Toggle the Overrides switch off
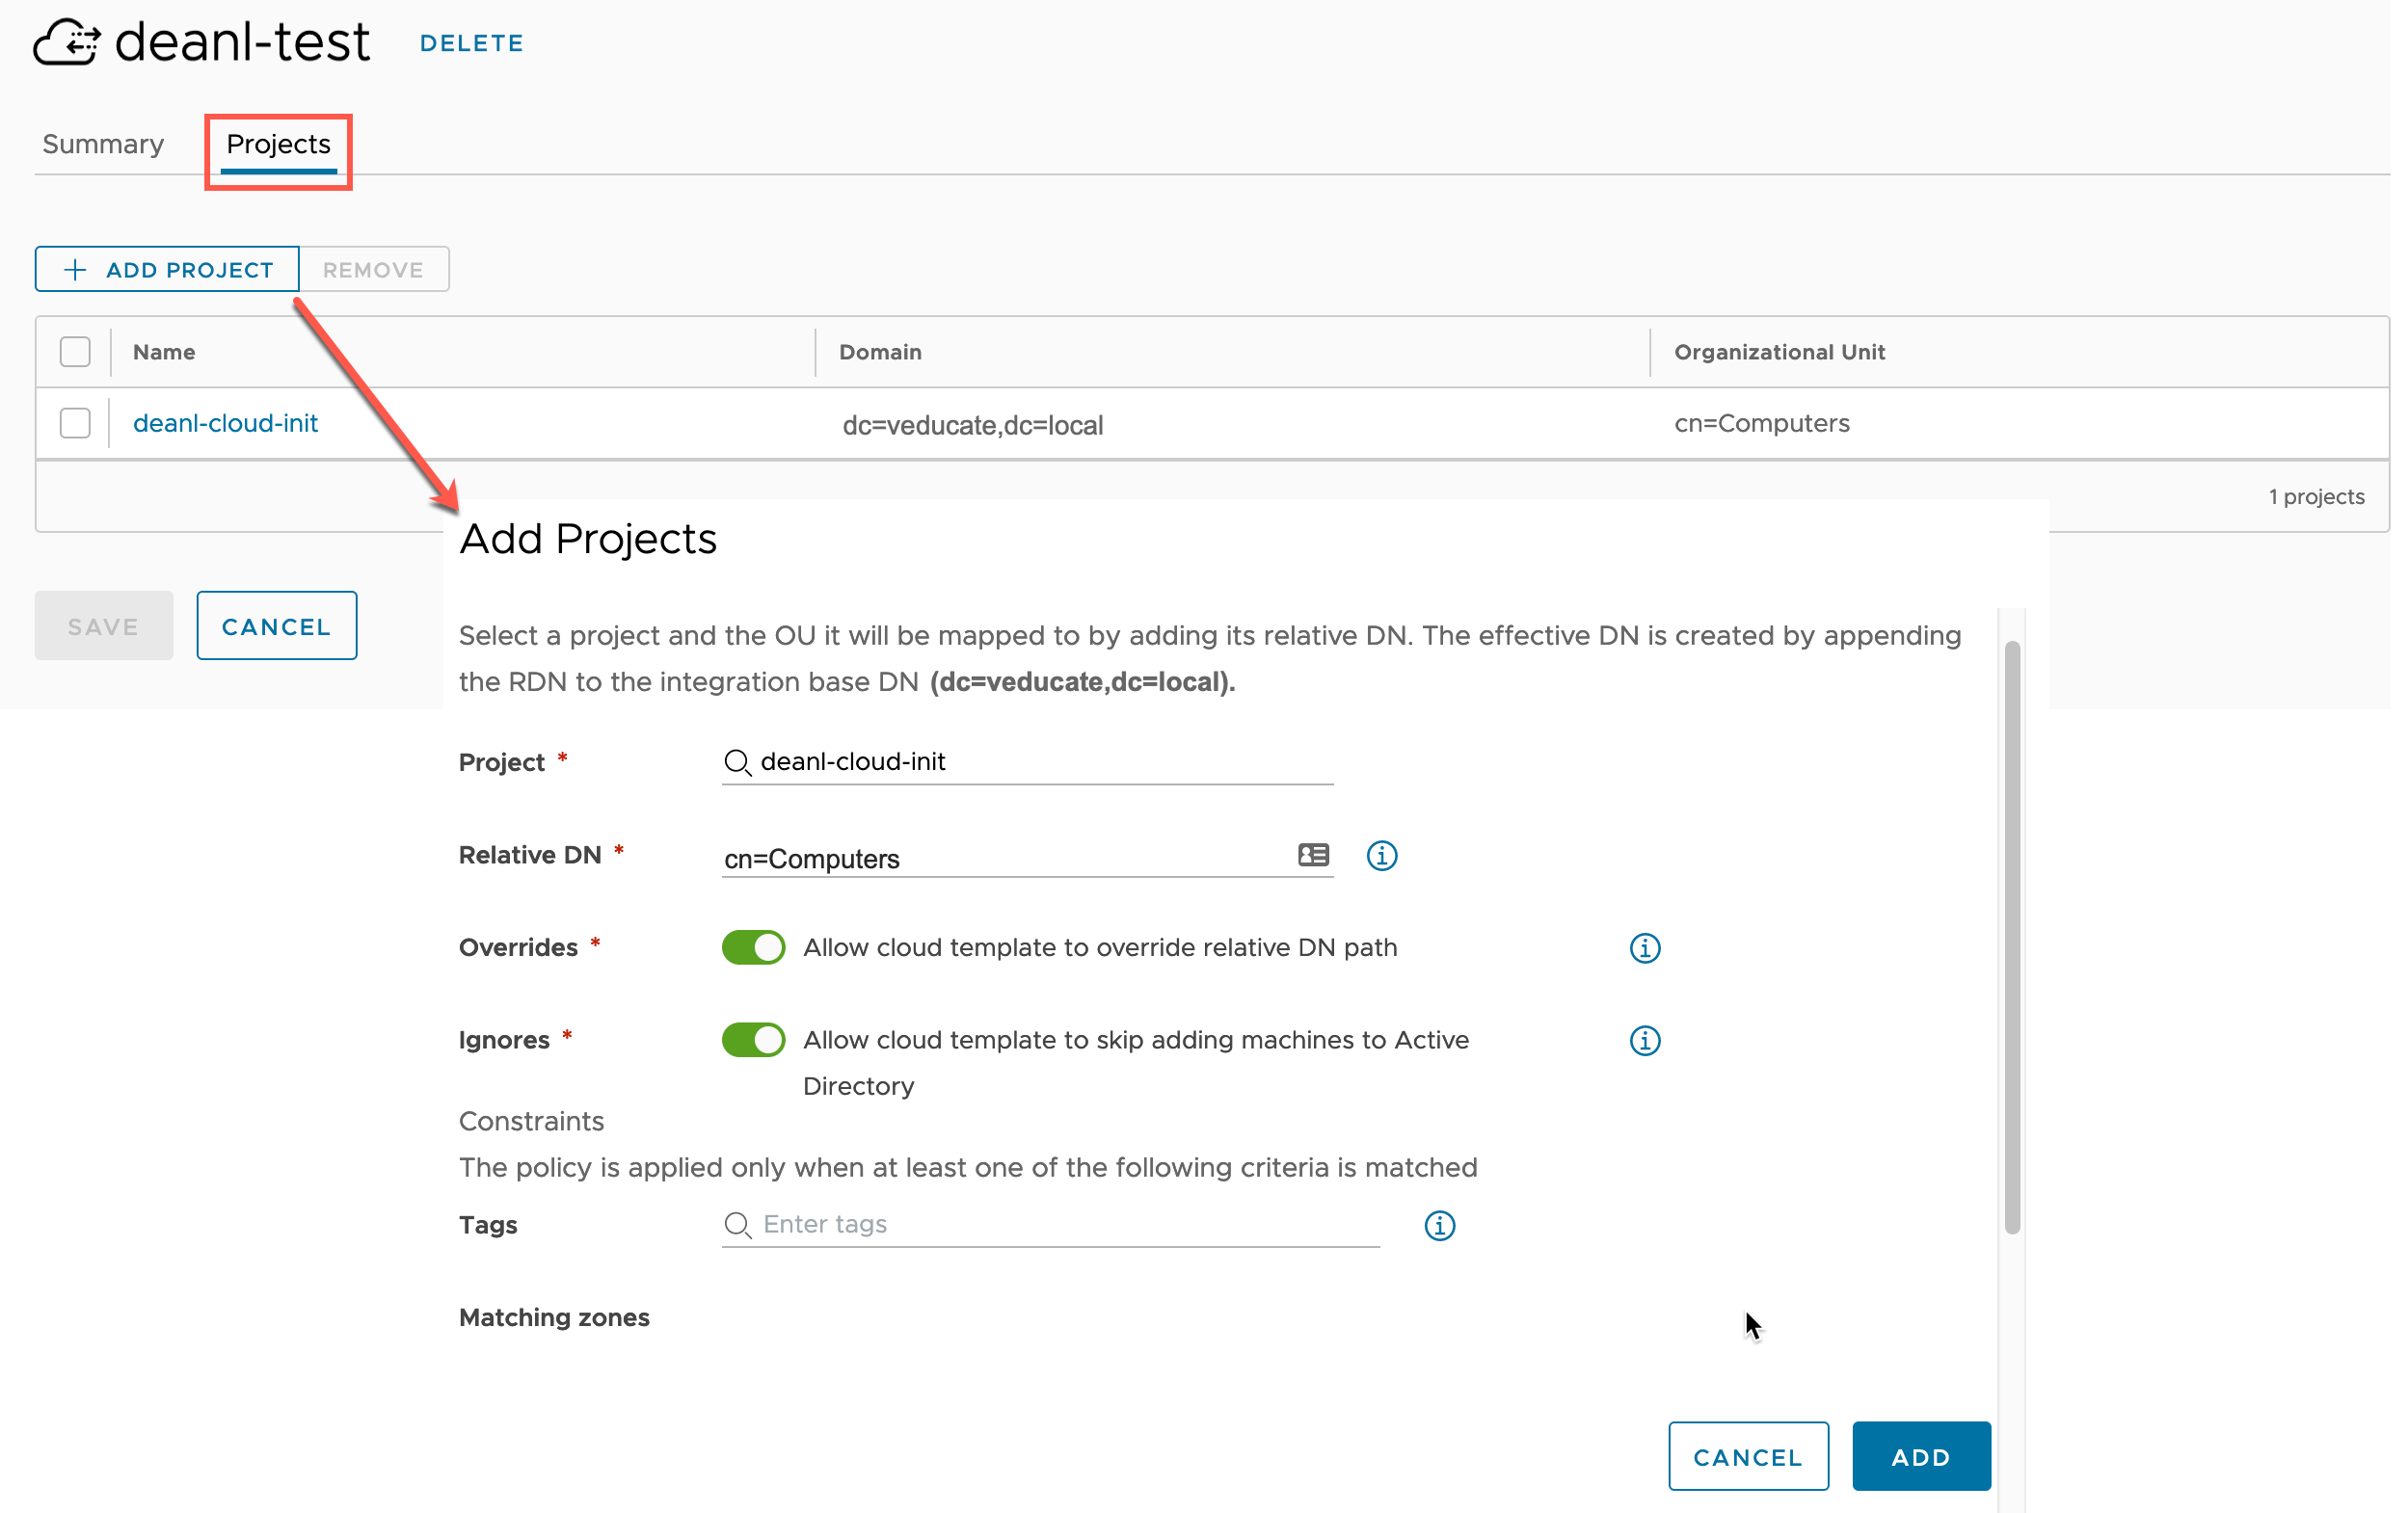The height and width of the screenshot is (1513, 2408). tap(754, 947)
